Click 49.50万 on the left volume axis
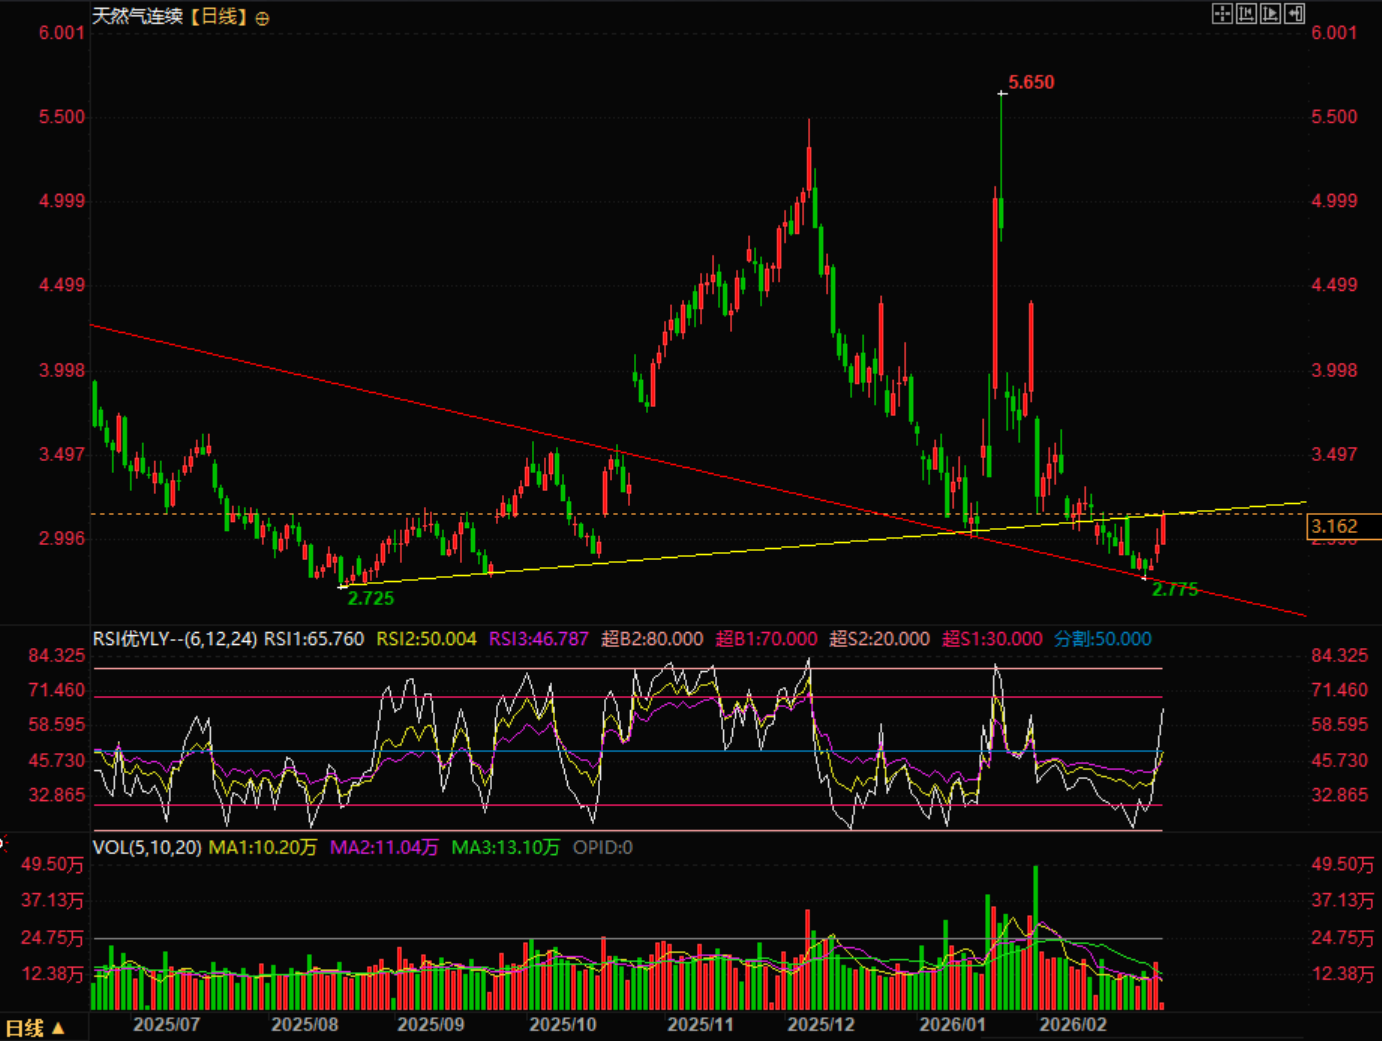This screenshot has width=1382, height=1041. [53, 864]
